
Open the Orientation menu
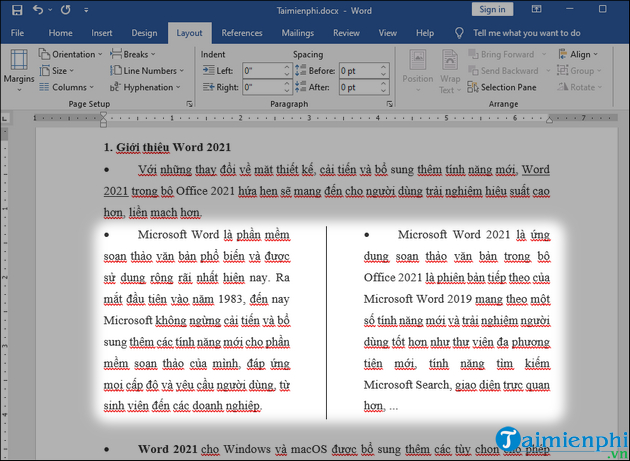click(x=70, y=54)
